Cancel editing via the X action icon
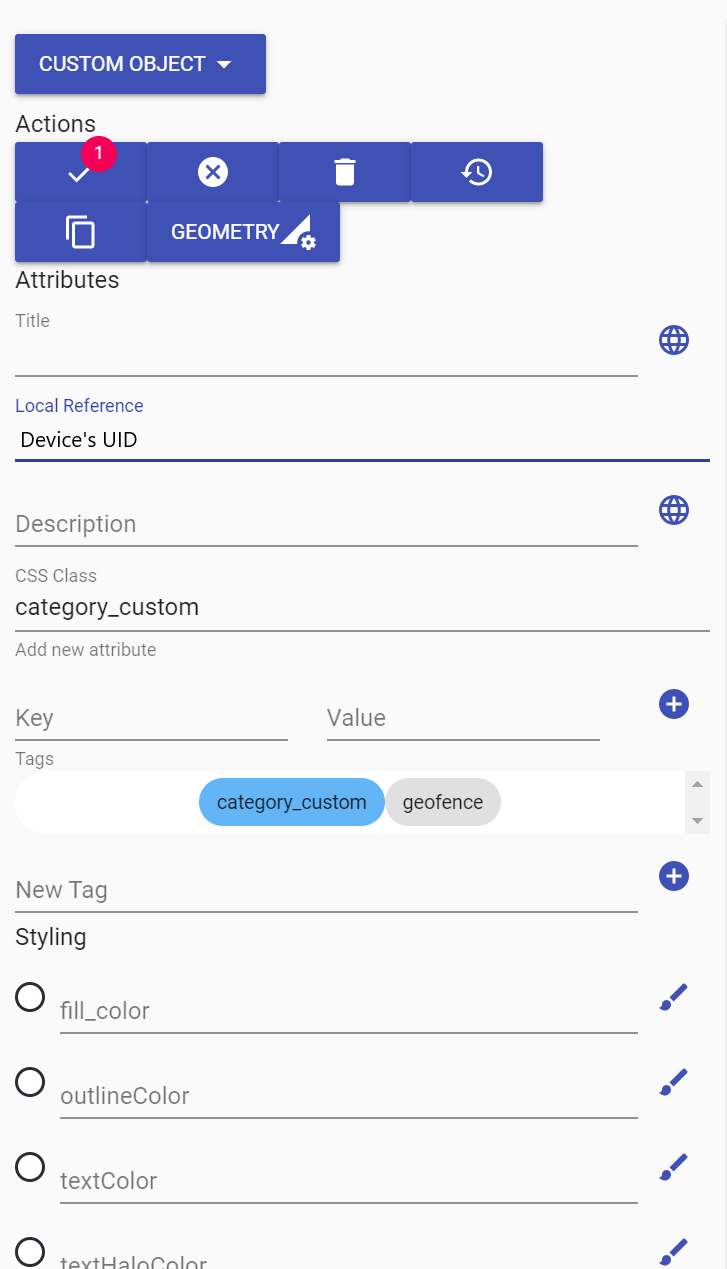The image size is (727, 1269). pos(212,171)
